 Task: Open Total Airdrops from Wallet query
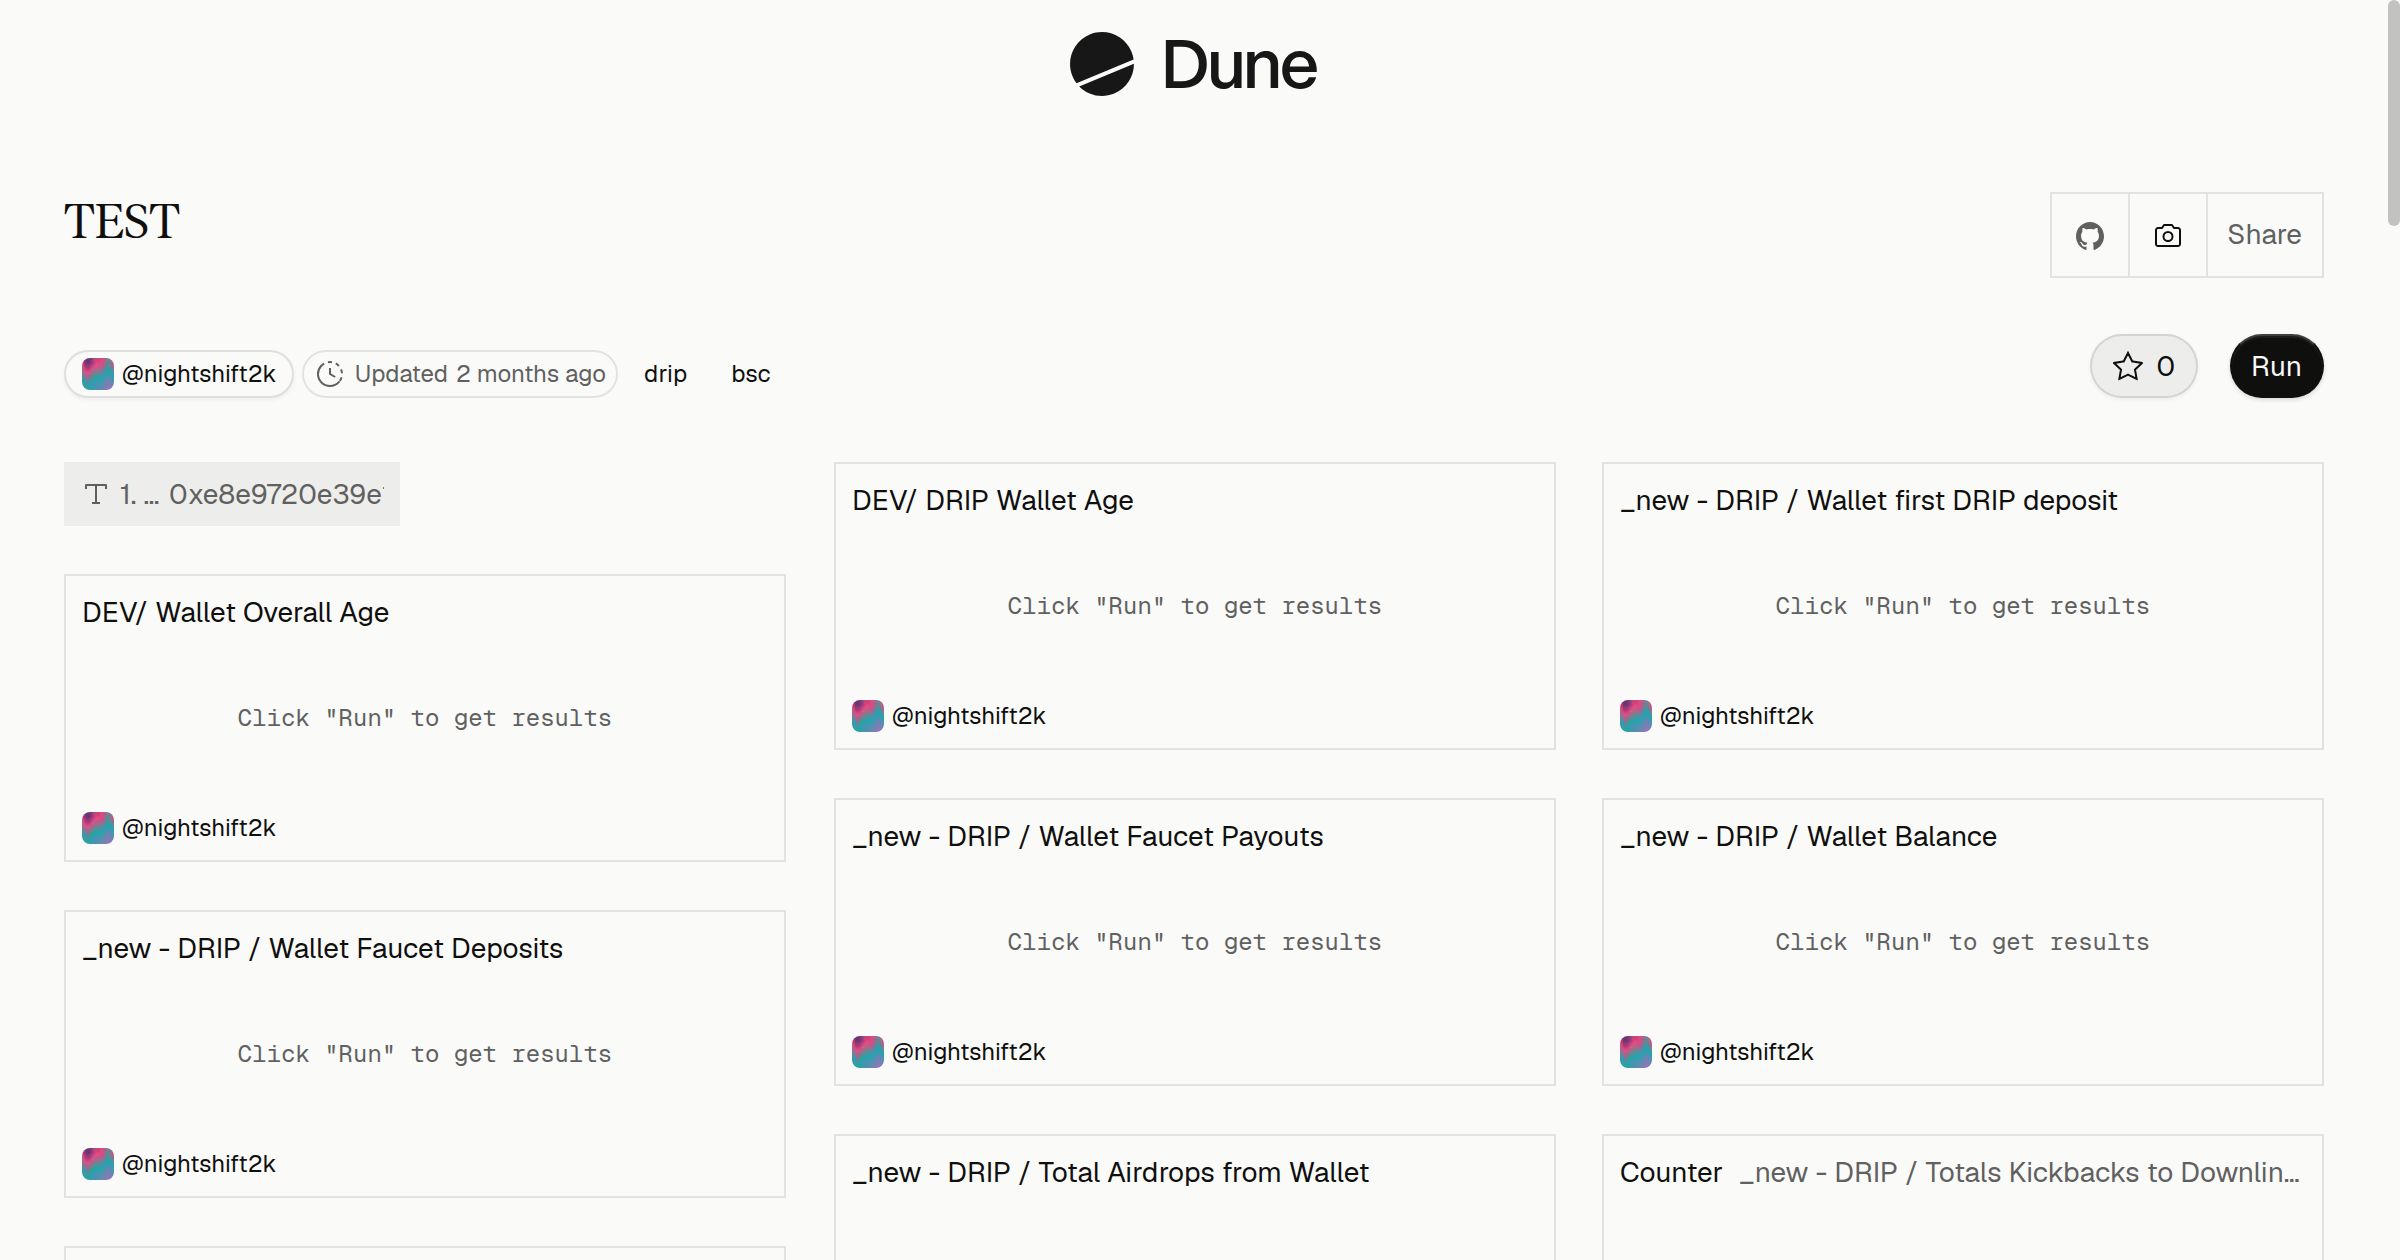(x=1110, y=1172)
